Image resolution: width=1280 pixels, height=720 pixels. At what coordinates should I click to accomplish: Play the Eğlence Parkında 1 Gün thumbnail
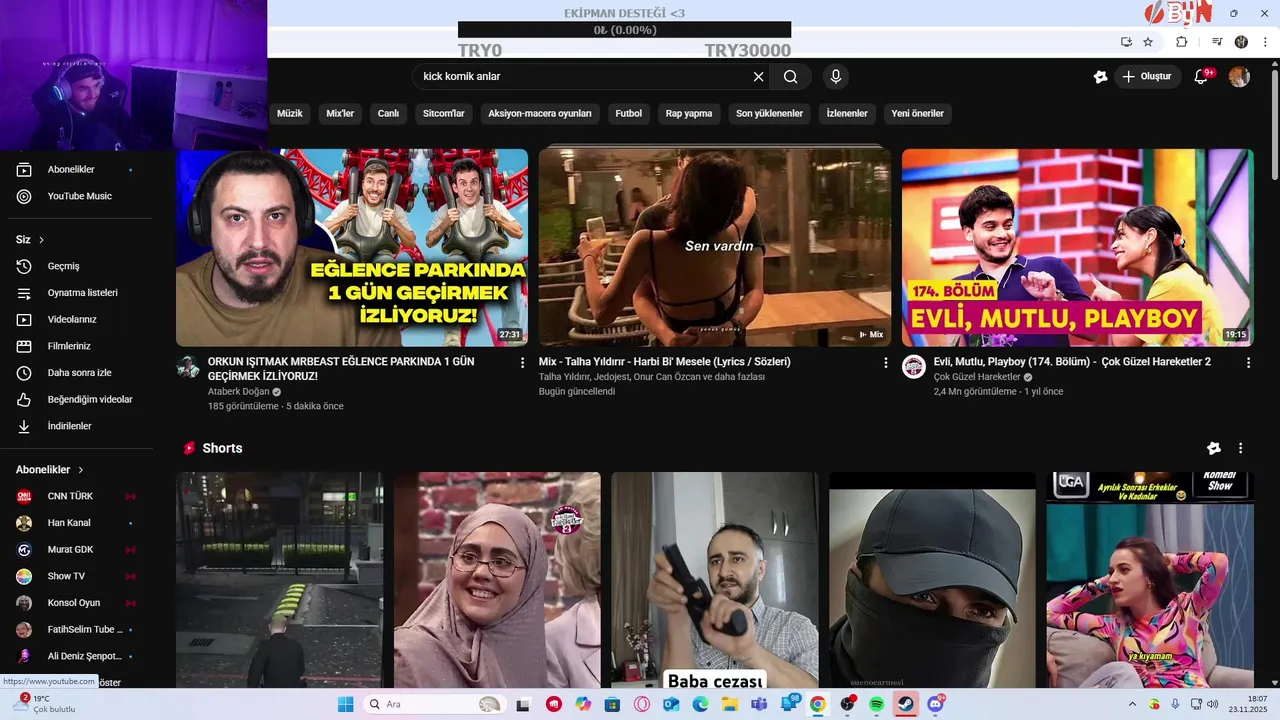(x=352, y=248)
